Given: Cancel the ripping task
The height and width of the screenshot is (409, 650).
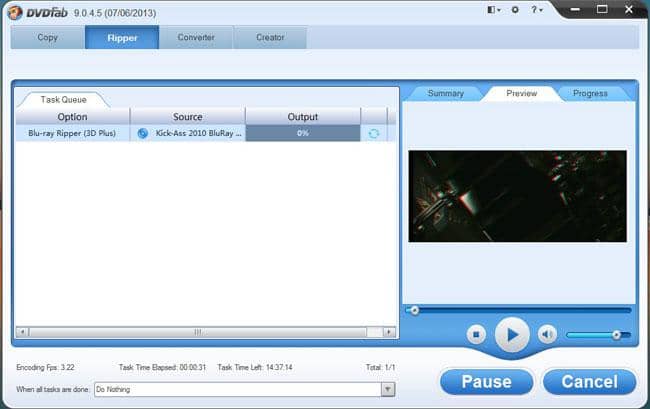Looking at the screenshot, I should [x=589, y=382].
